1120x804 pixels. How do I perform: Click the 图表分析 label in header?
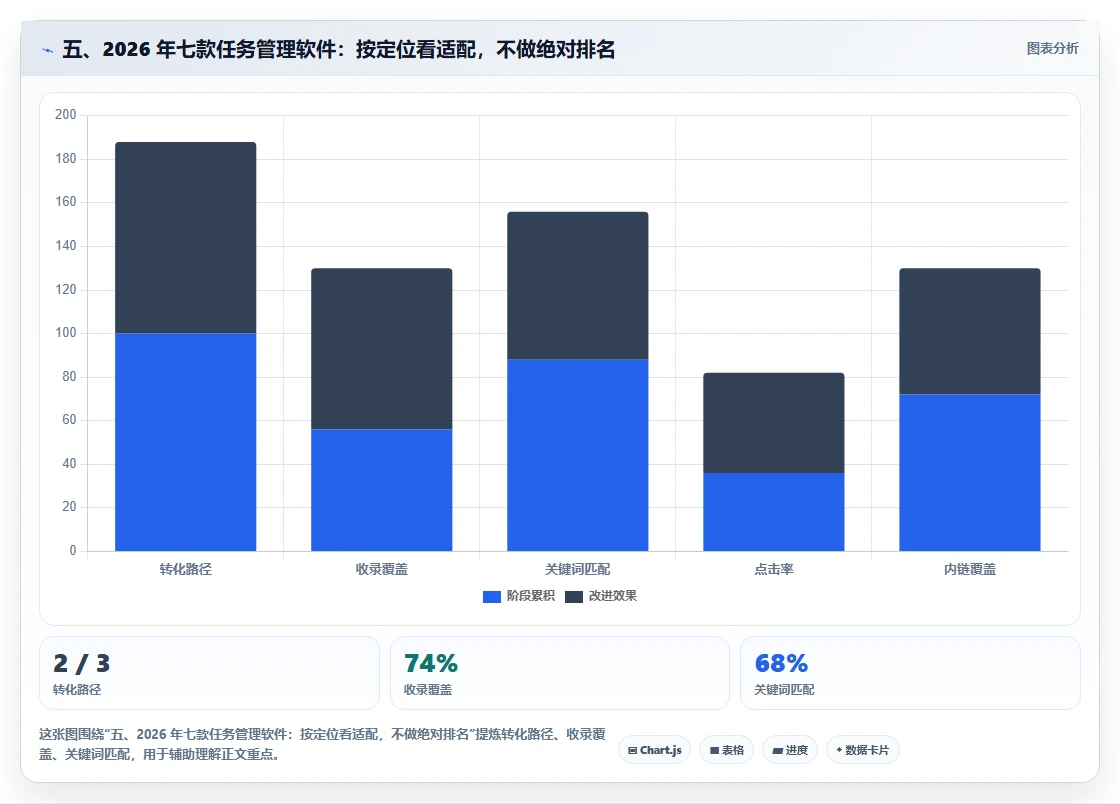1052,49
